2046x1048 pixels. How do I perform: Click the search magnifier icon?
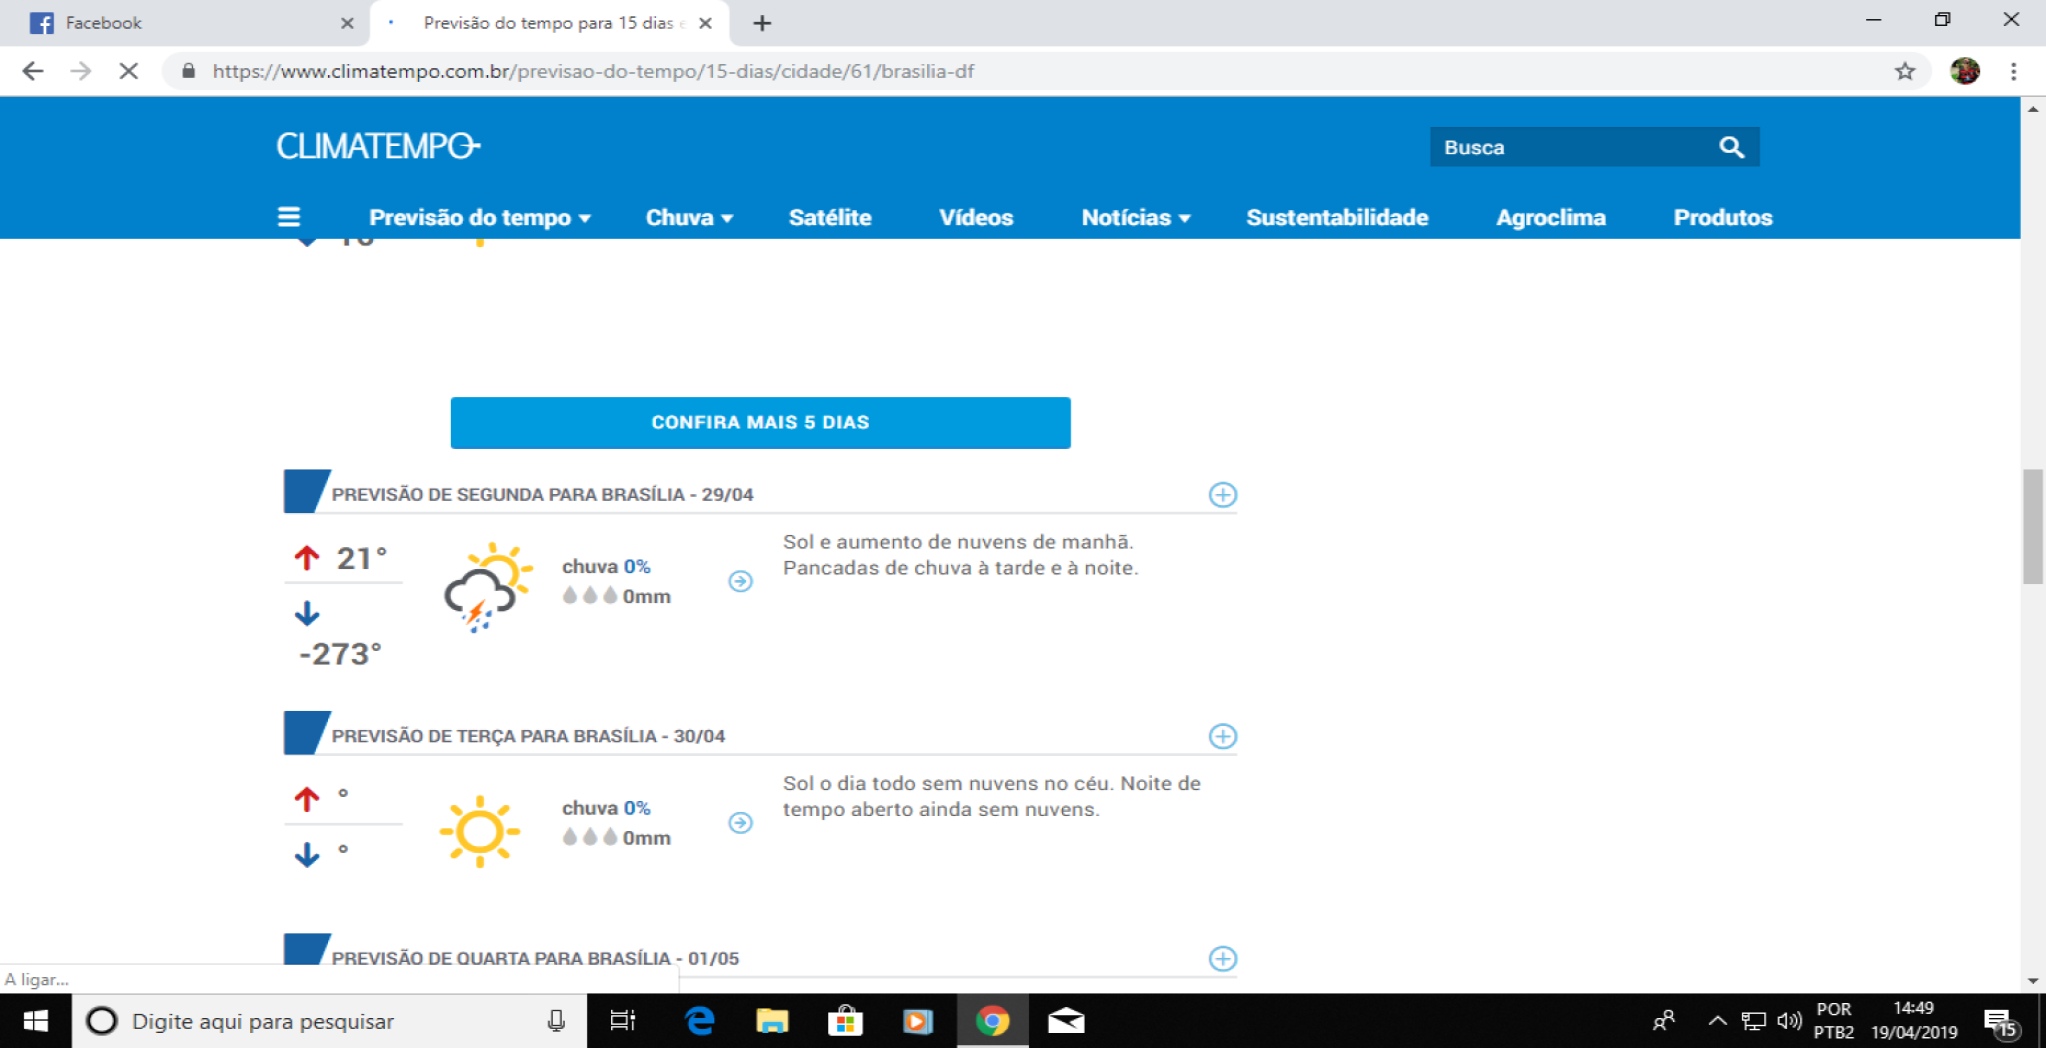click(x=1731, y=147)
